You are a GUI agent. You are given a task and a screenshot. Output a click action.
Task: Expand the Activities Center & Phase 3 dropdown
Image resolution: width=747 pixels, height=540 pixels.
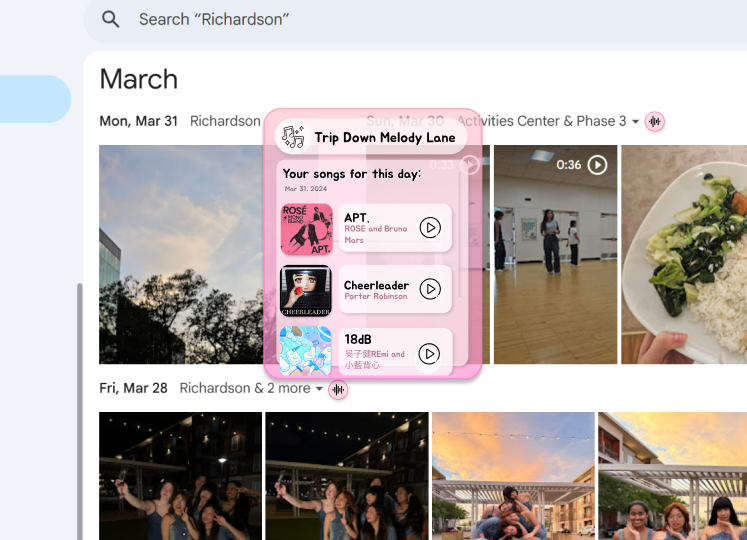pyautogui.click(x=635, y=122)
